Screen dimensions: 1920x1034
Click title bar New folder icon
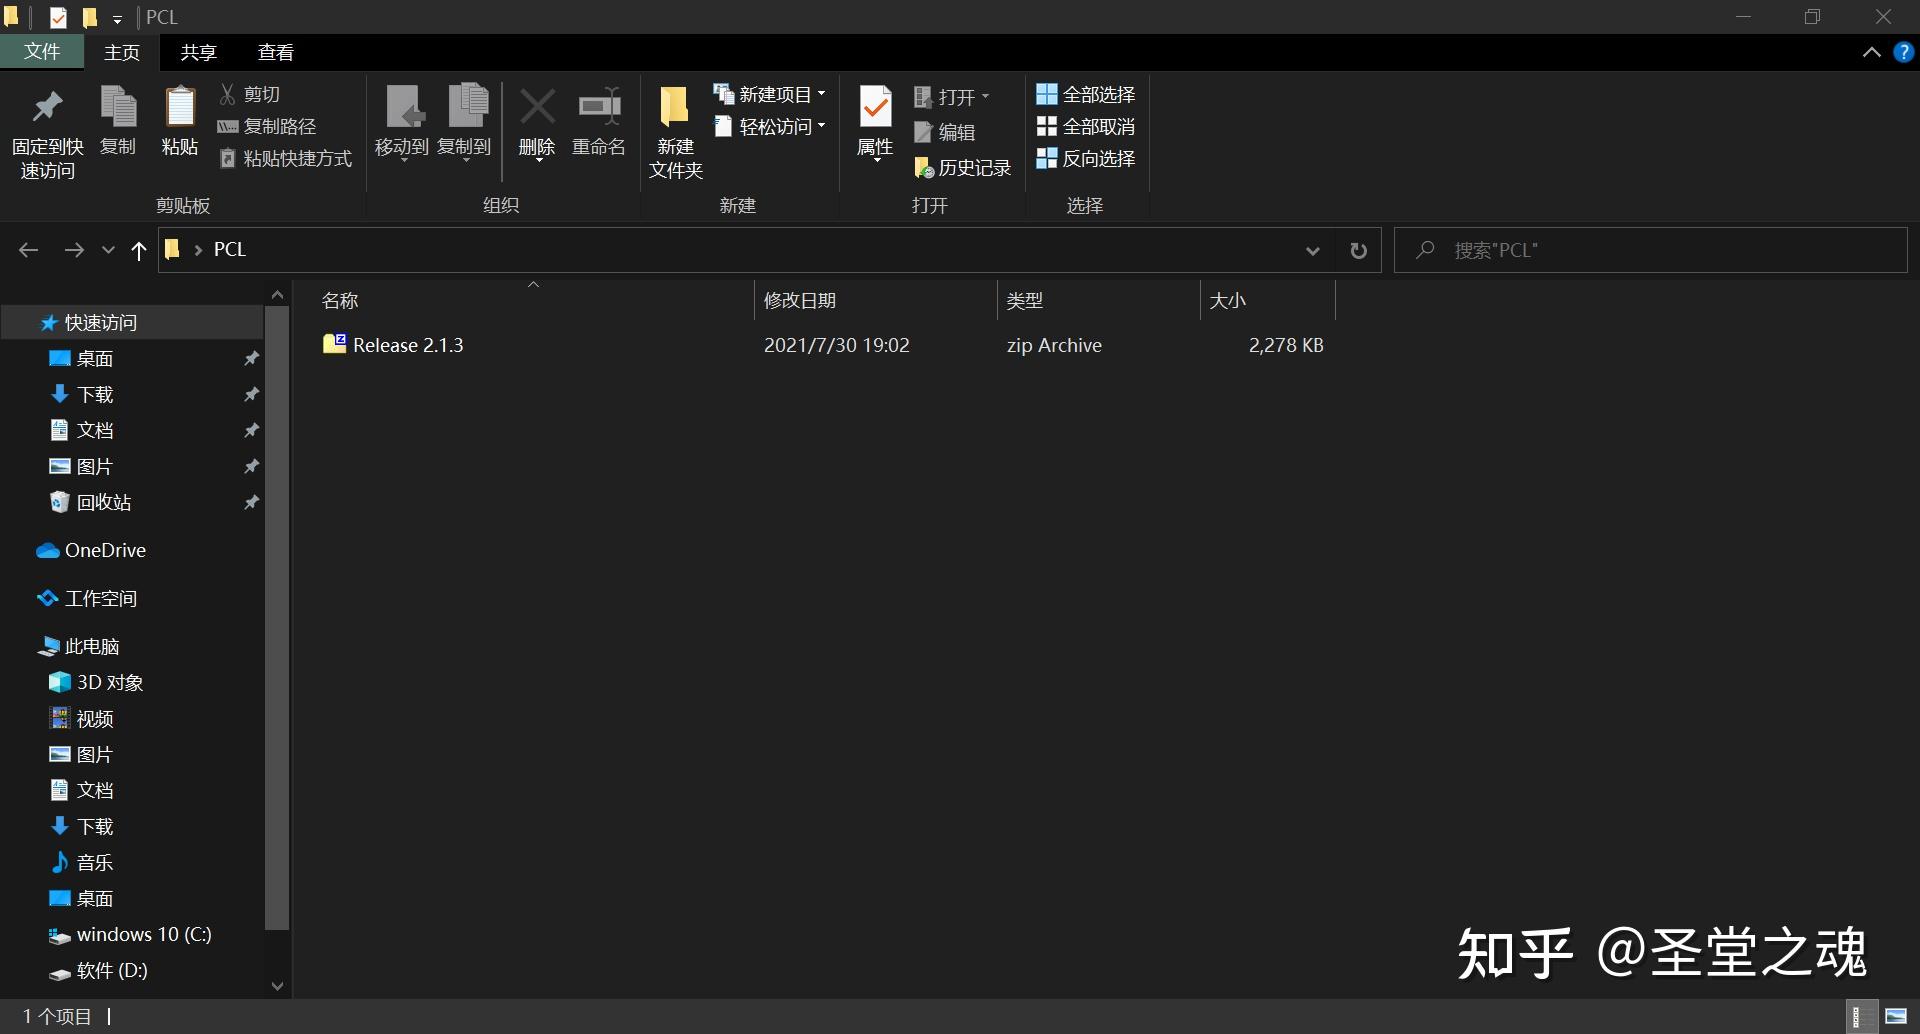(90, 17)
